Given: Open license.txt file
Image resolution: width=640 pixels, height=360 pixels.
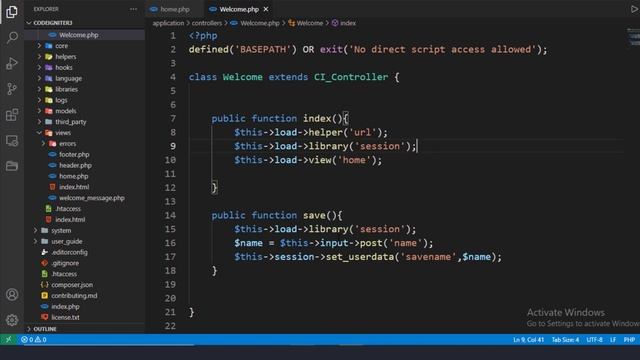Looking at the screenshot, I should [x=65, y=317].
